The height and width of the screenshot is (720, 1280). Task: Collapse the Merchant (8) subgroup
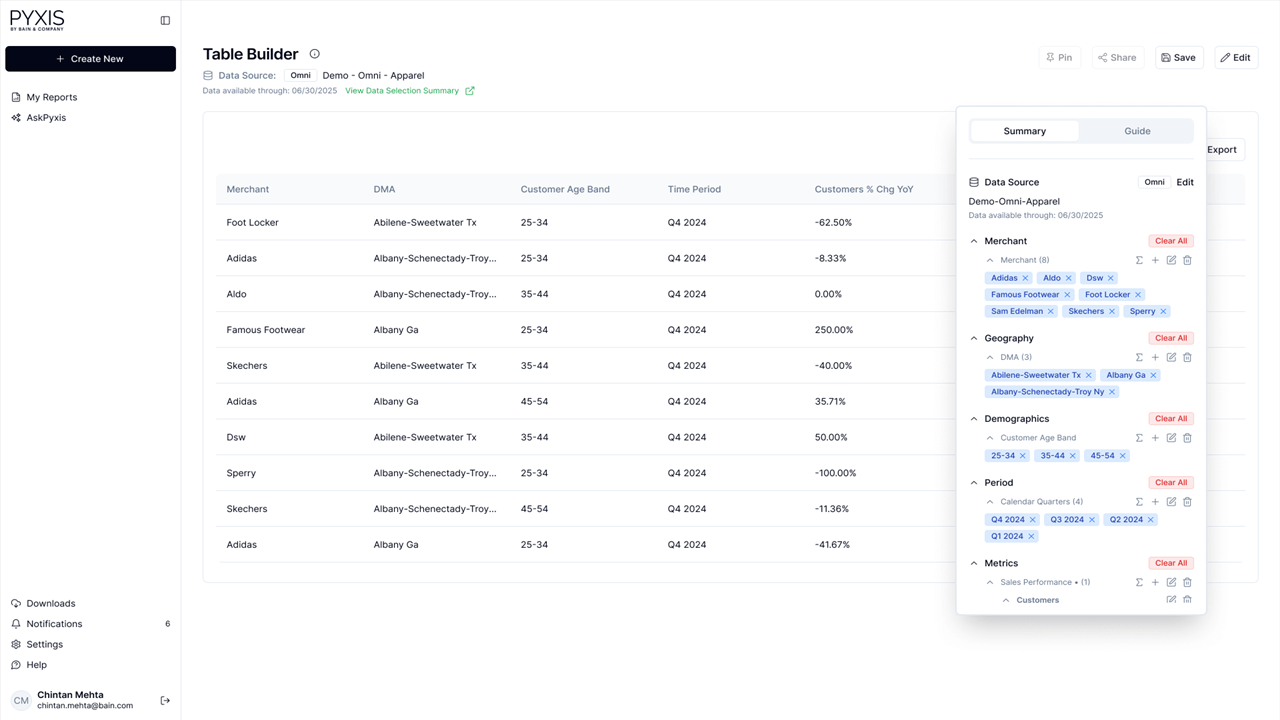coord(990,260)
